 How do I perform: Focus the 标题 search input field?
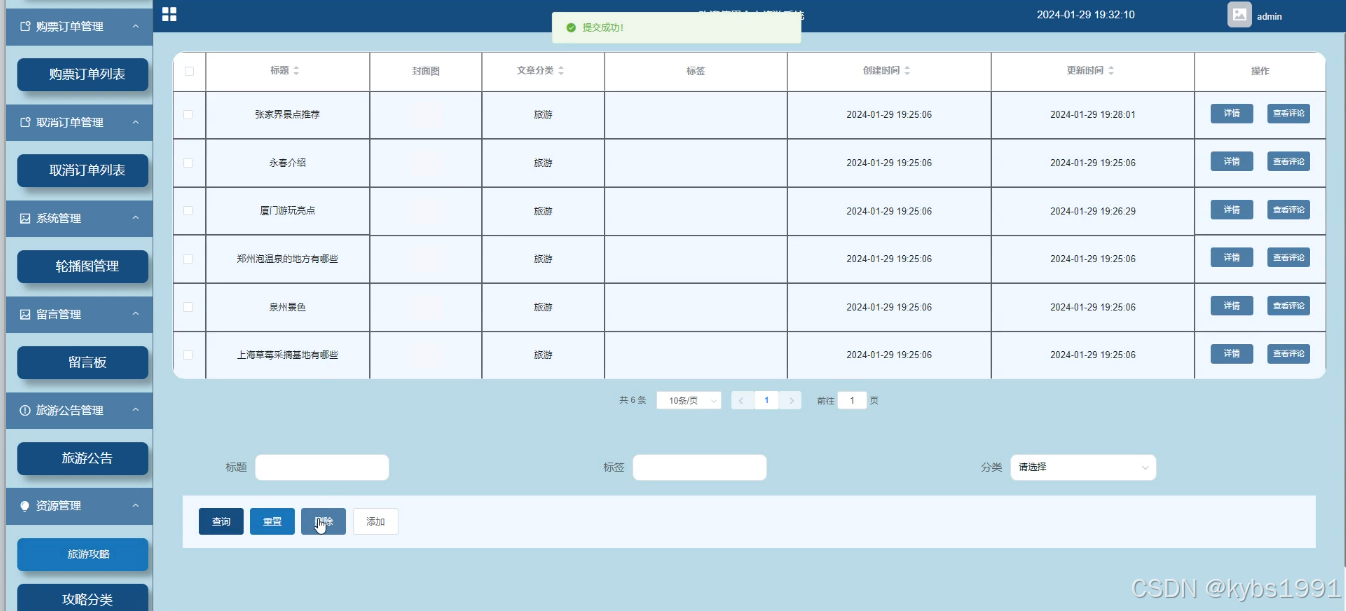pos(322,467)
